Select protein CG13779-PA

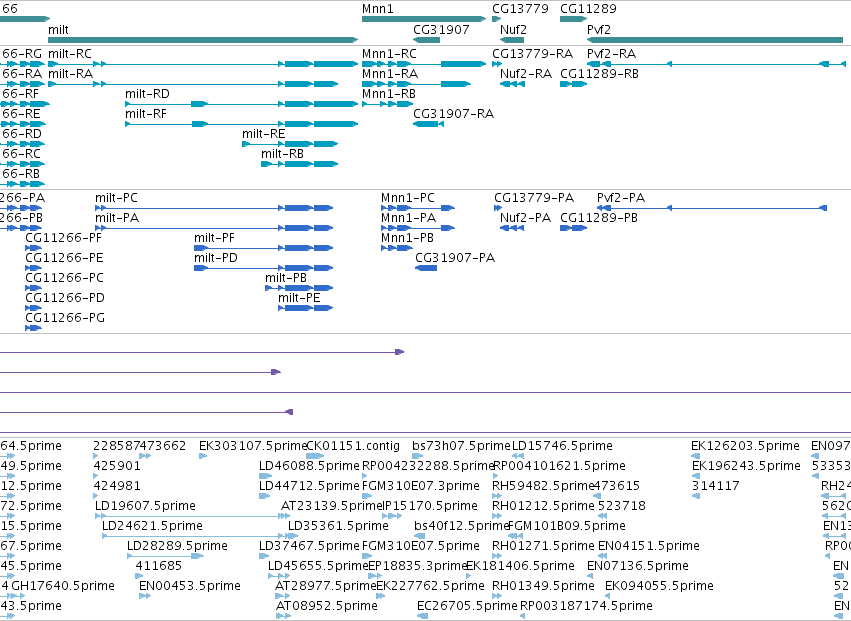534,198
